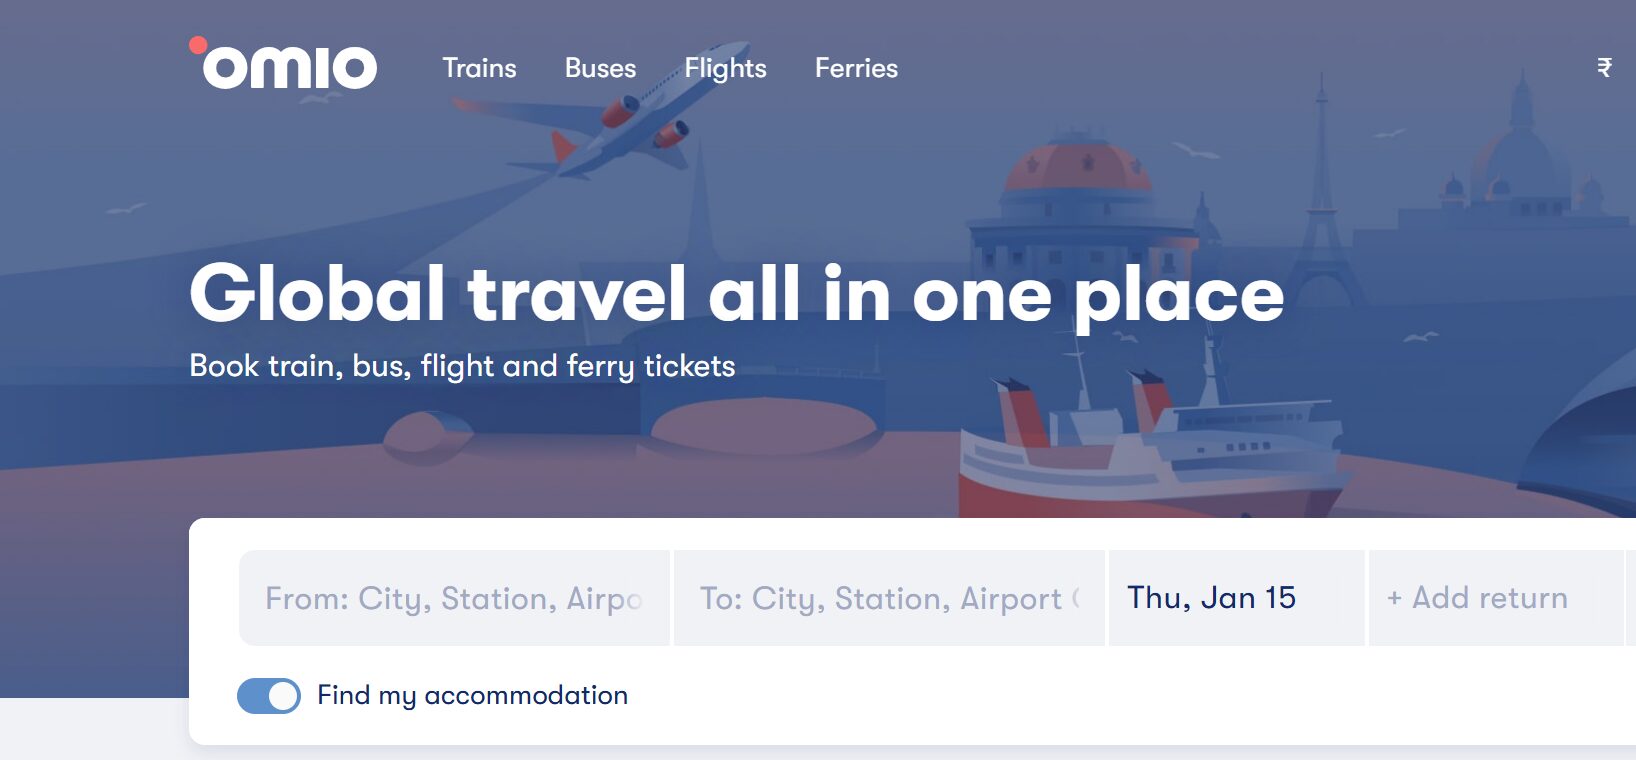
Task: Click the Book train, bus, flight subheading
Action: 462,366
